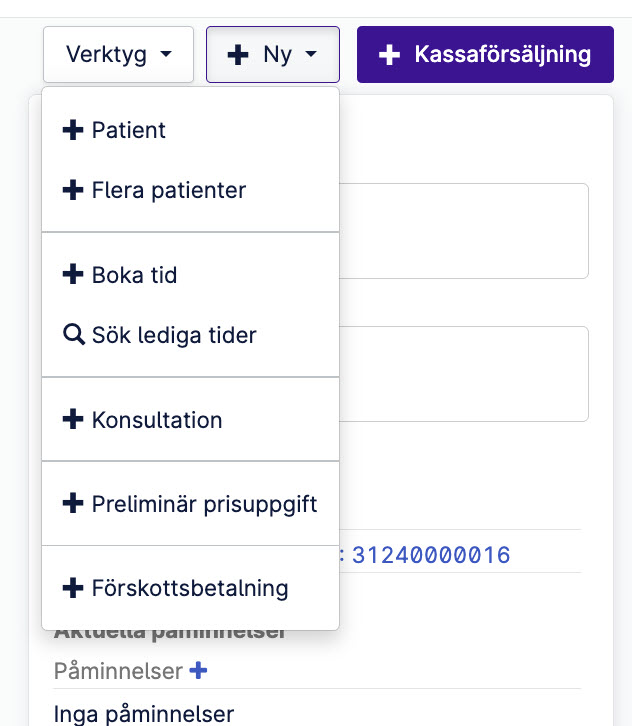The height and width of the screenshot is (726, 632).
Task: Select Patient from the Ny menu
Action: [190, 130]
